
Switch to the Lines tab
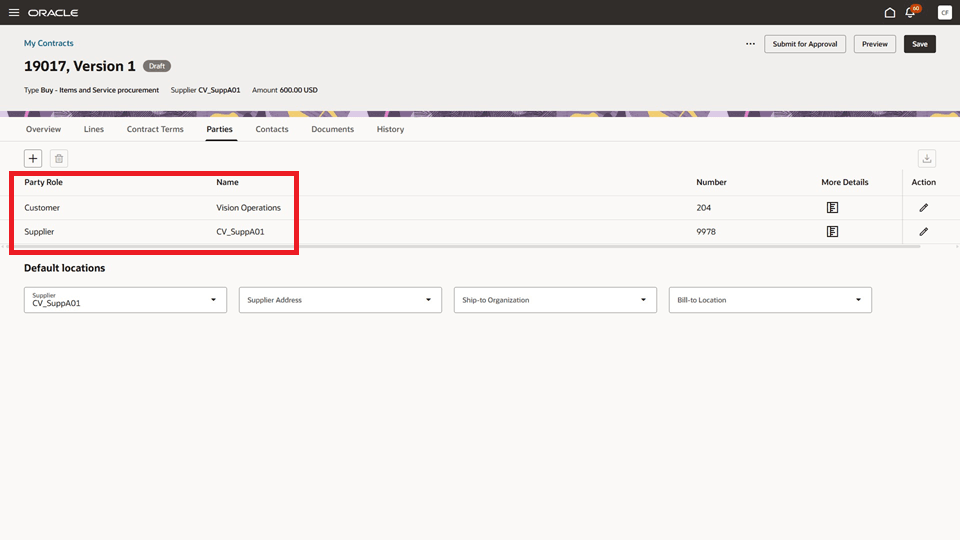point(94,129)
